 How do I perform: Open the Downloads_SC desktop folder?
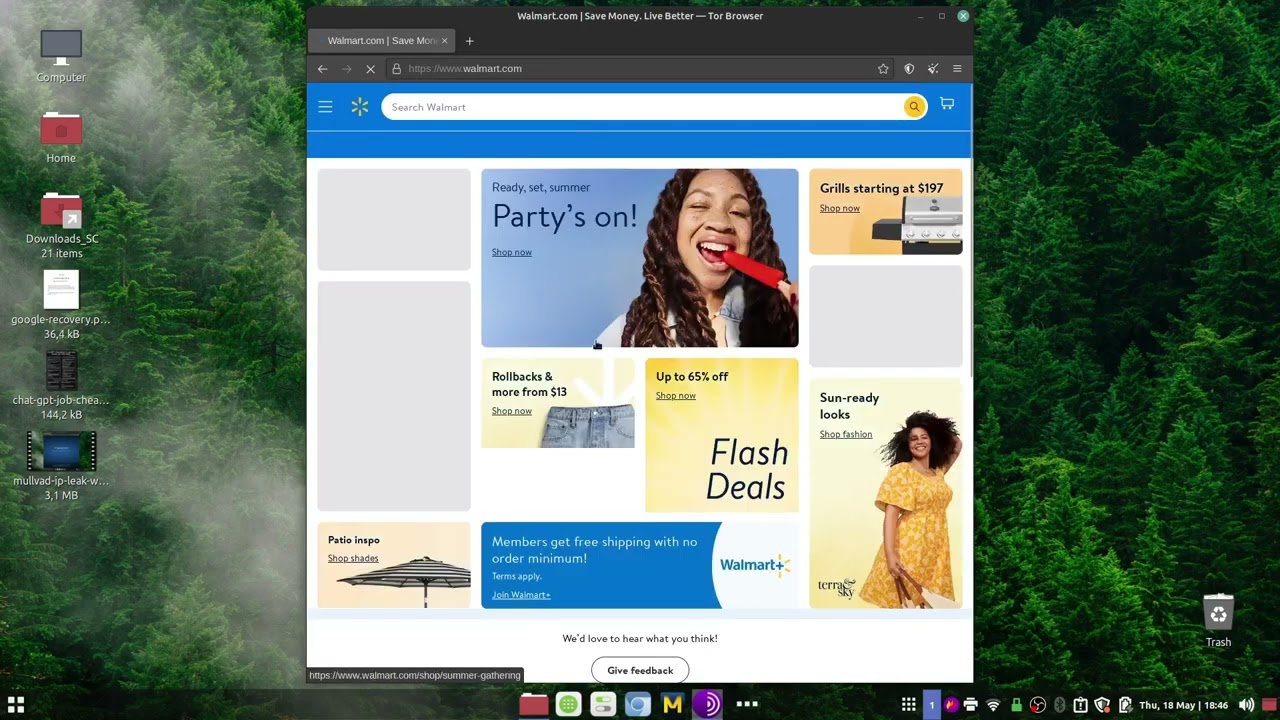coord(62,225)
